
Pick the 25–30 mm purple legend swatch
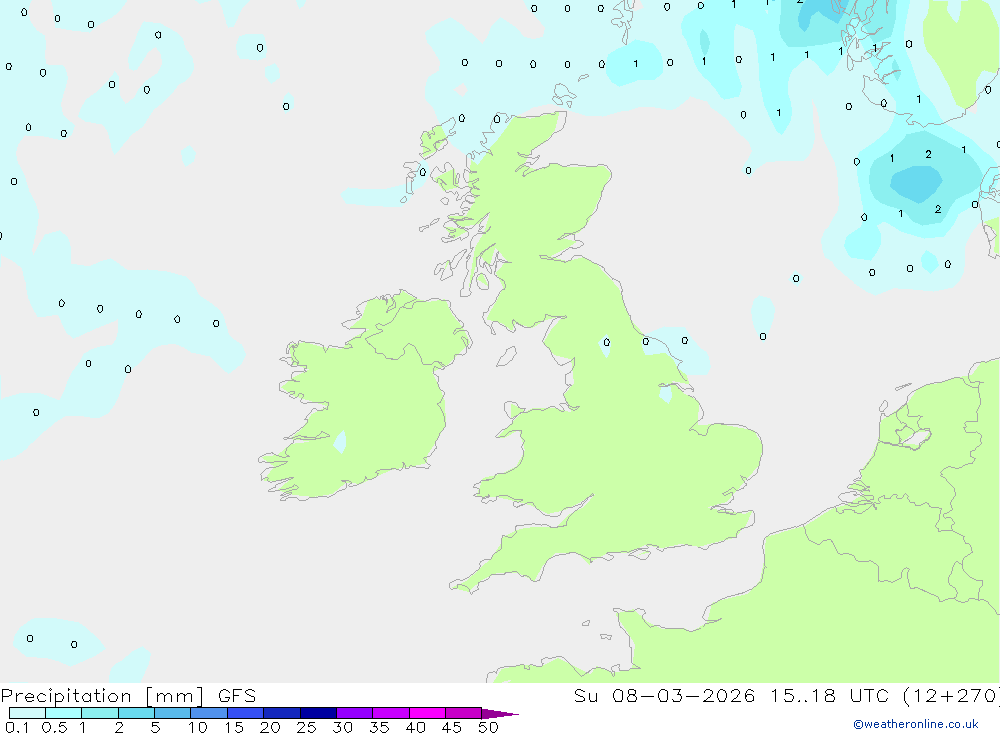(x=318, y=713)
